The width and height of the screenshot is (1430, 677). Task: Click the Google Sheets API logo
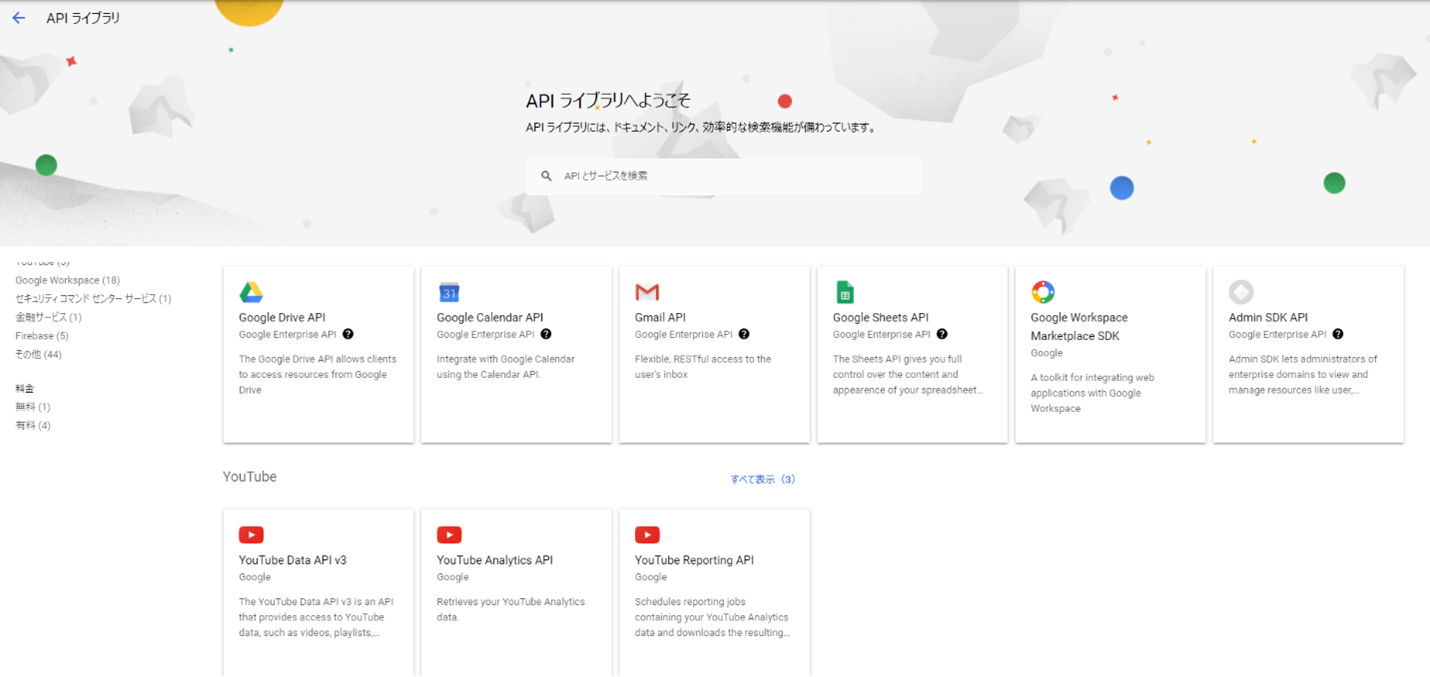coord(845,292)
